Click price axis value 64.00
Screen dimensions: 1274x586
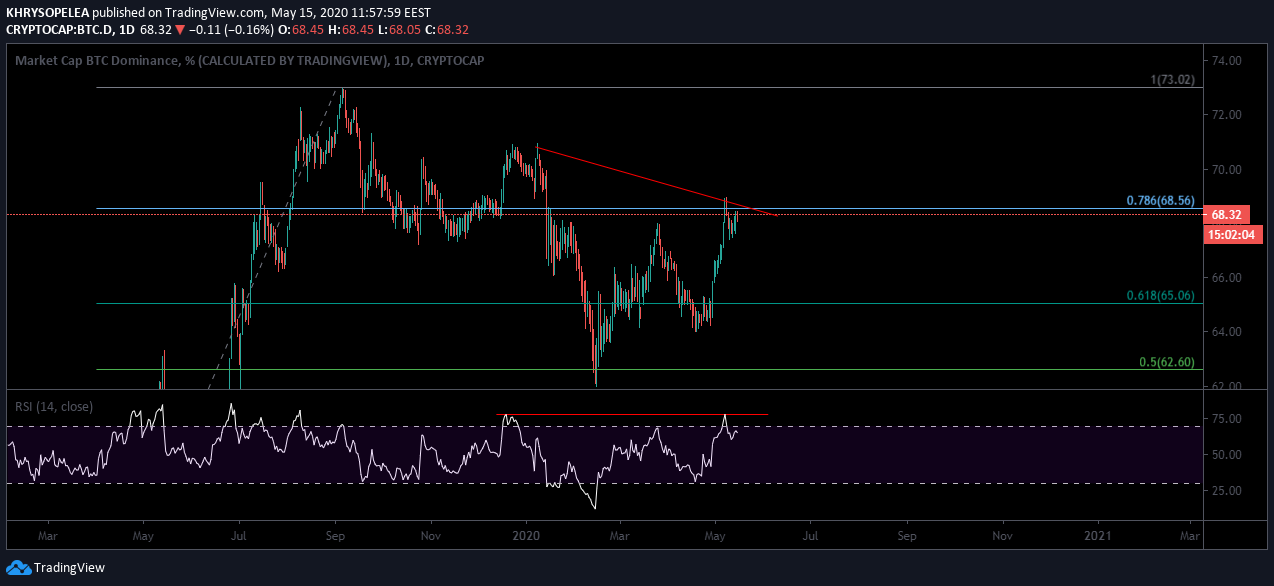(x=1226, y=331)
